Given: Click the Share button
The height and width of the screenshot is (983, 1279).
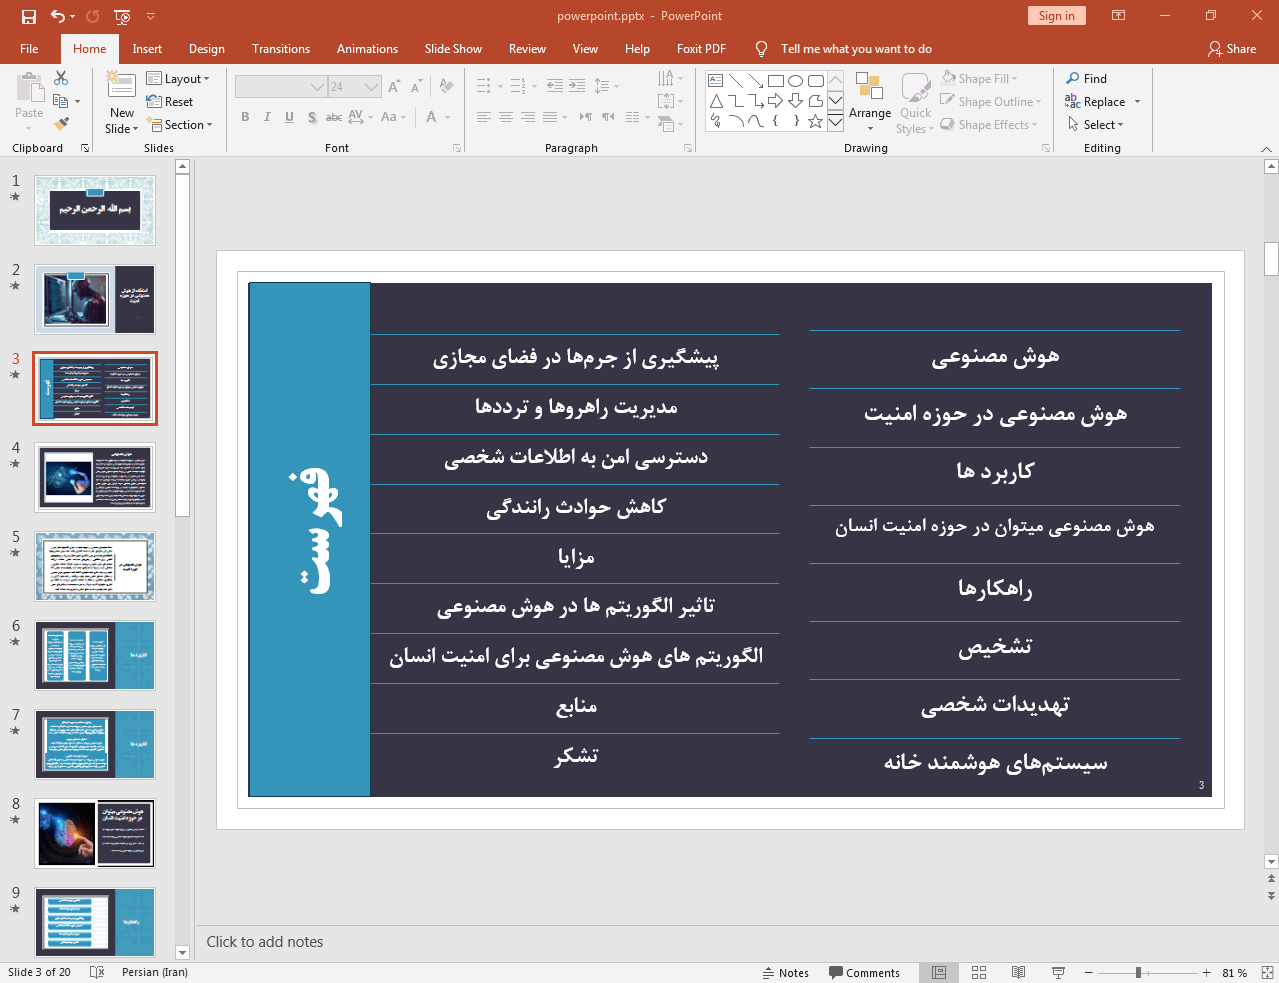Looking at the screenshot, I should pyautogui.click(x=1232, y=49).
